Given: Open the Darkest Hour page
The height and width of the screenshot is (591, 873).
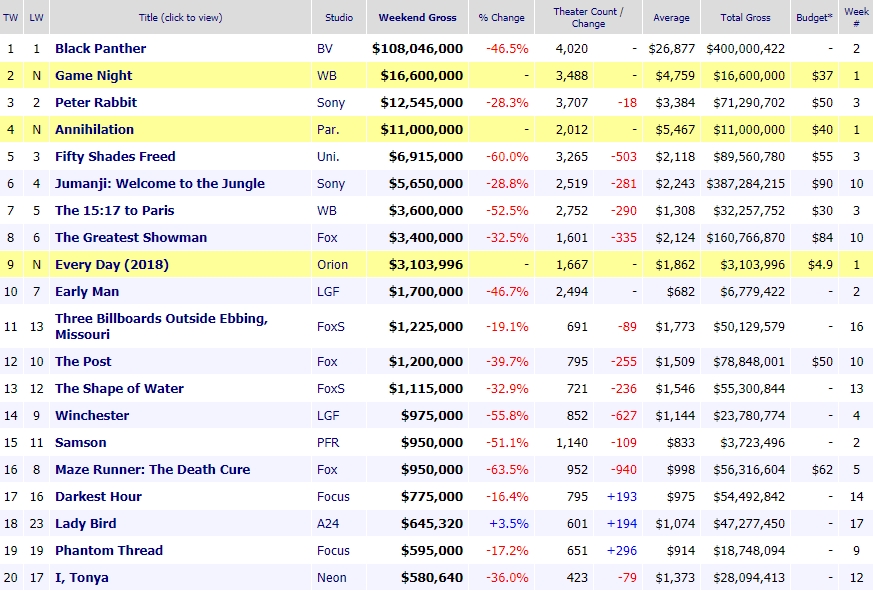Looking at the screenshot, I should tap(98, 497).
